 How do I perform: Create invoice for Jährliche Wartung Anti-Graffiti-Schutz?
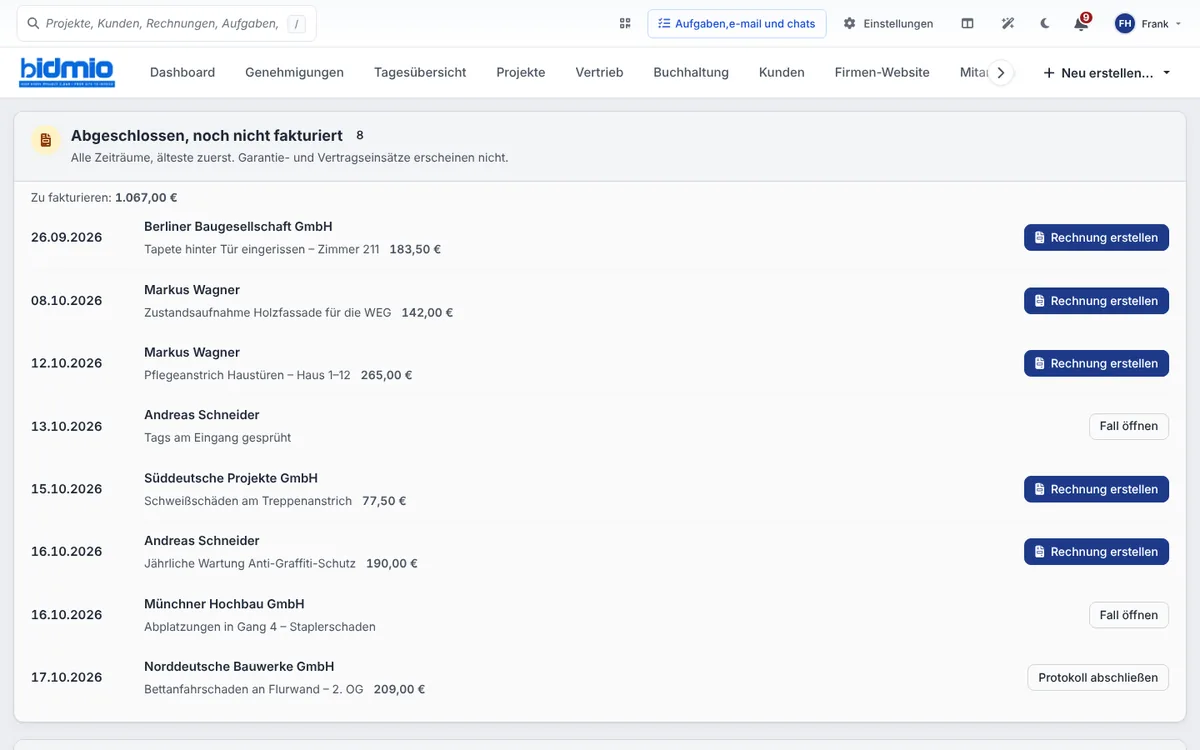[x=1096, y=552]
